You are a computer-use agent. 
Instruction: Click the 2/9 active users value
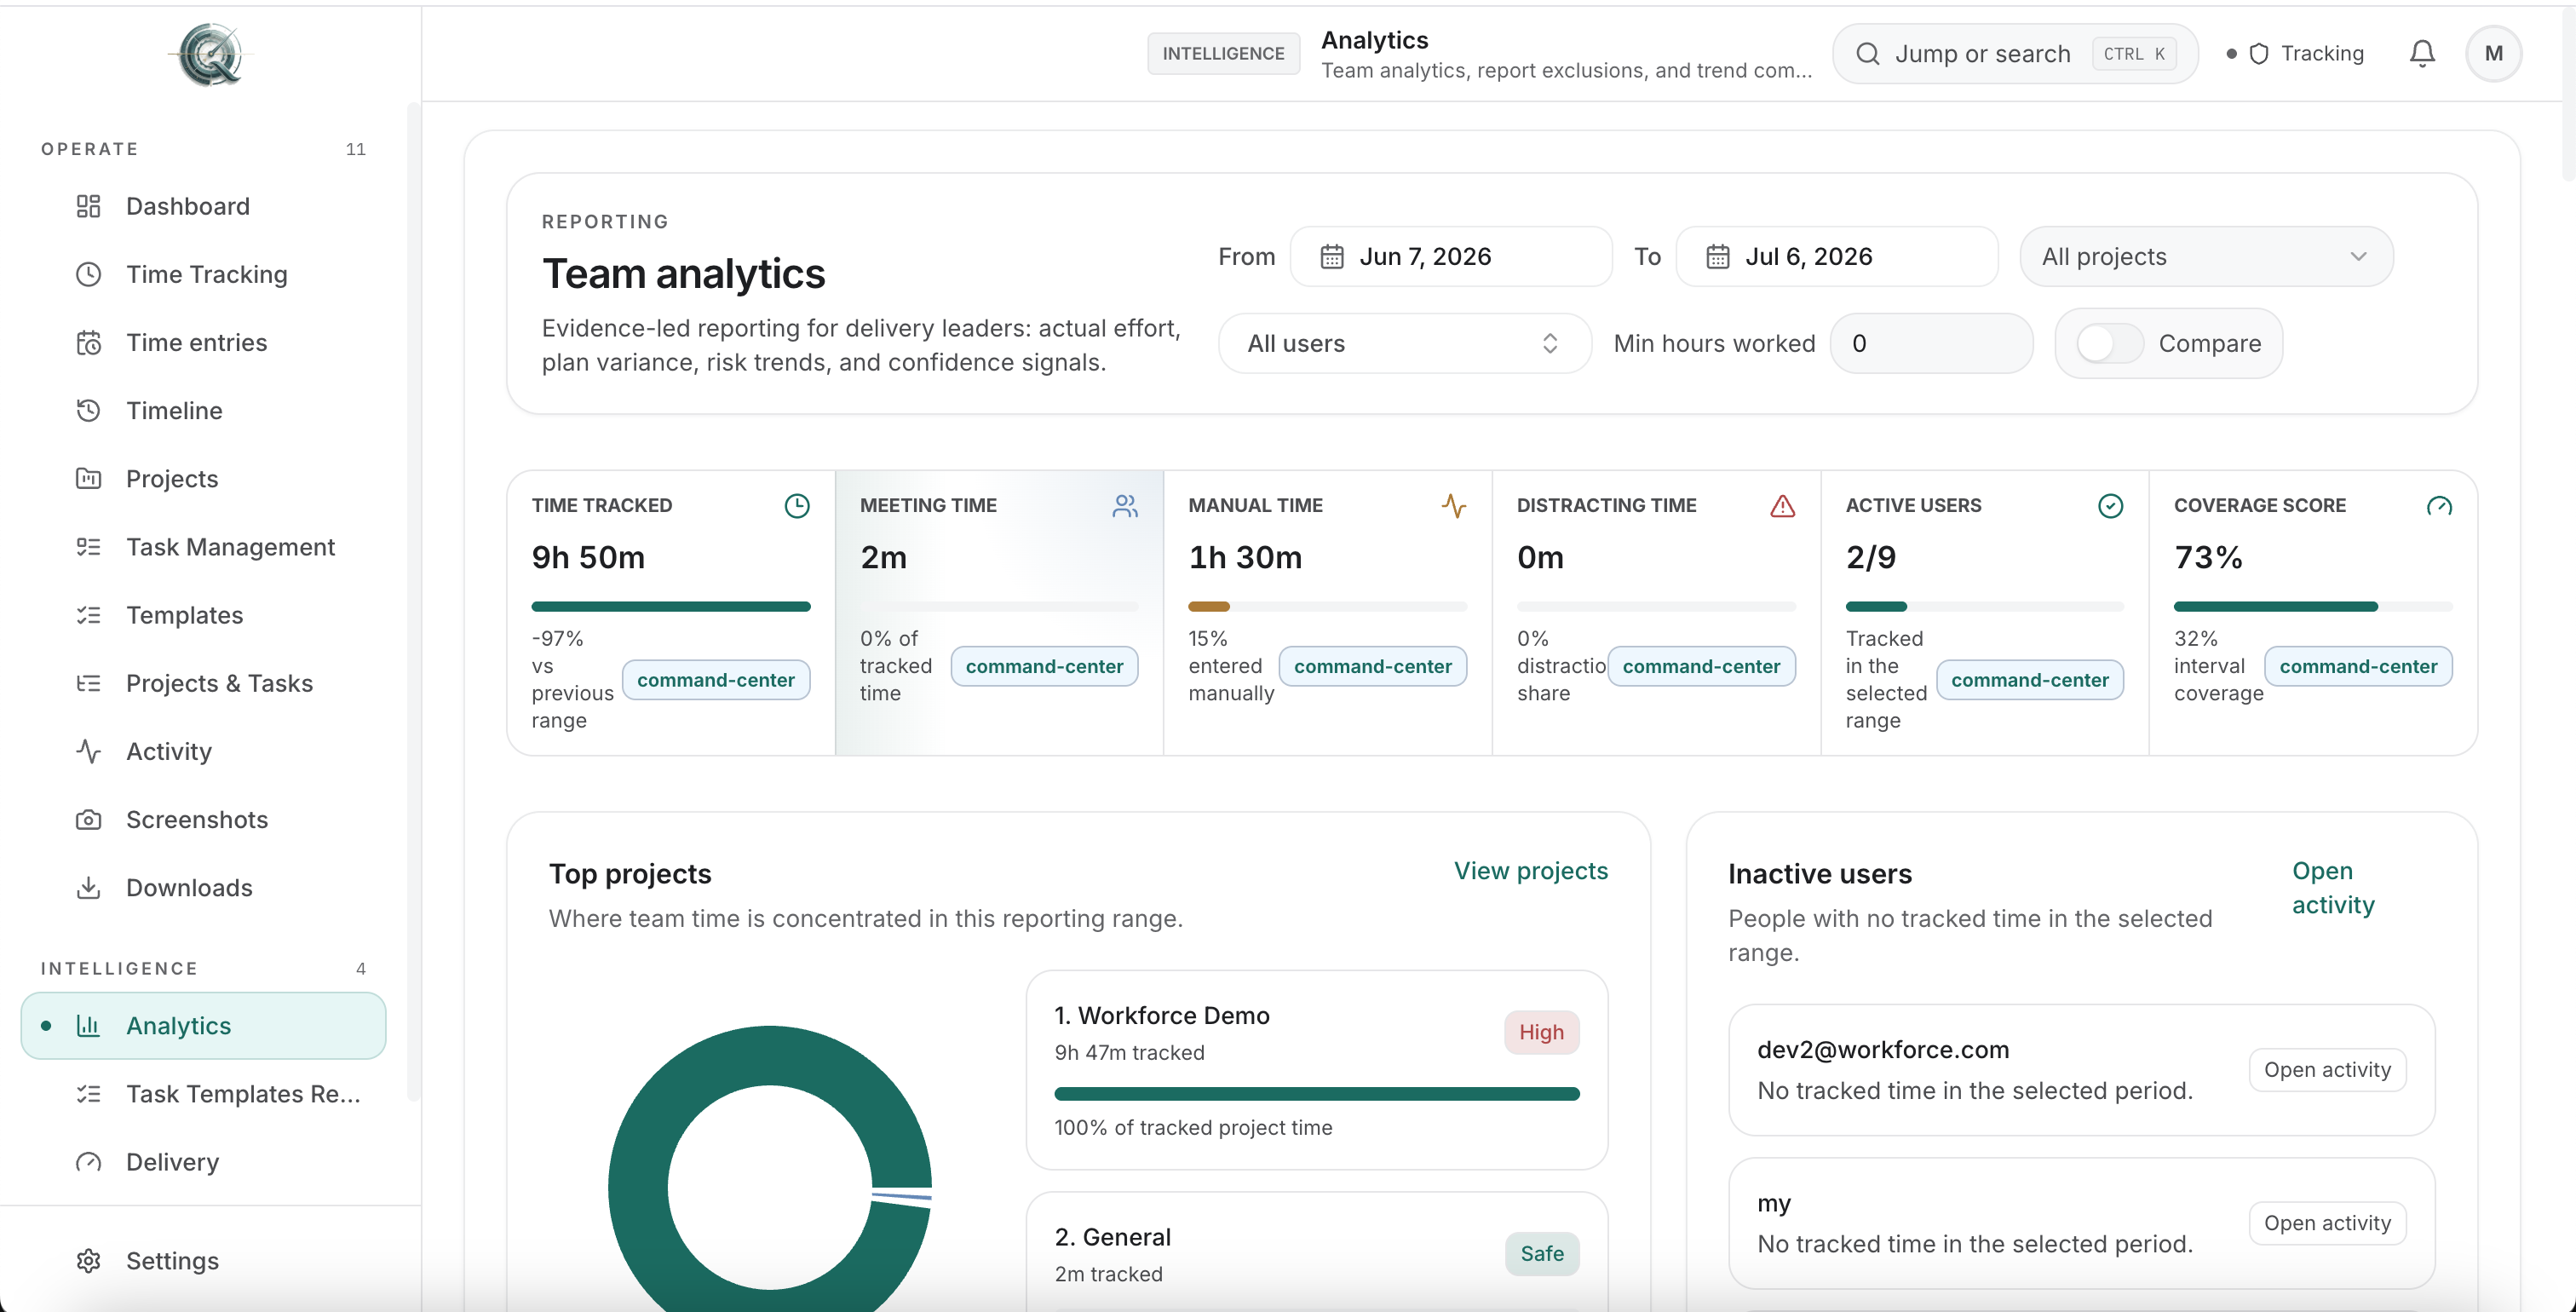[x=1870, y=557]
